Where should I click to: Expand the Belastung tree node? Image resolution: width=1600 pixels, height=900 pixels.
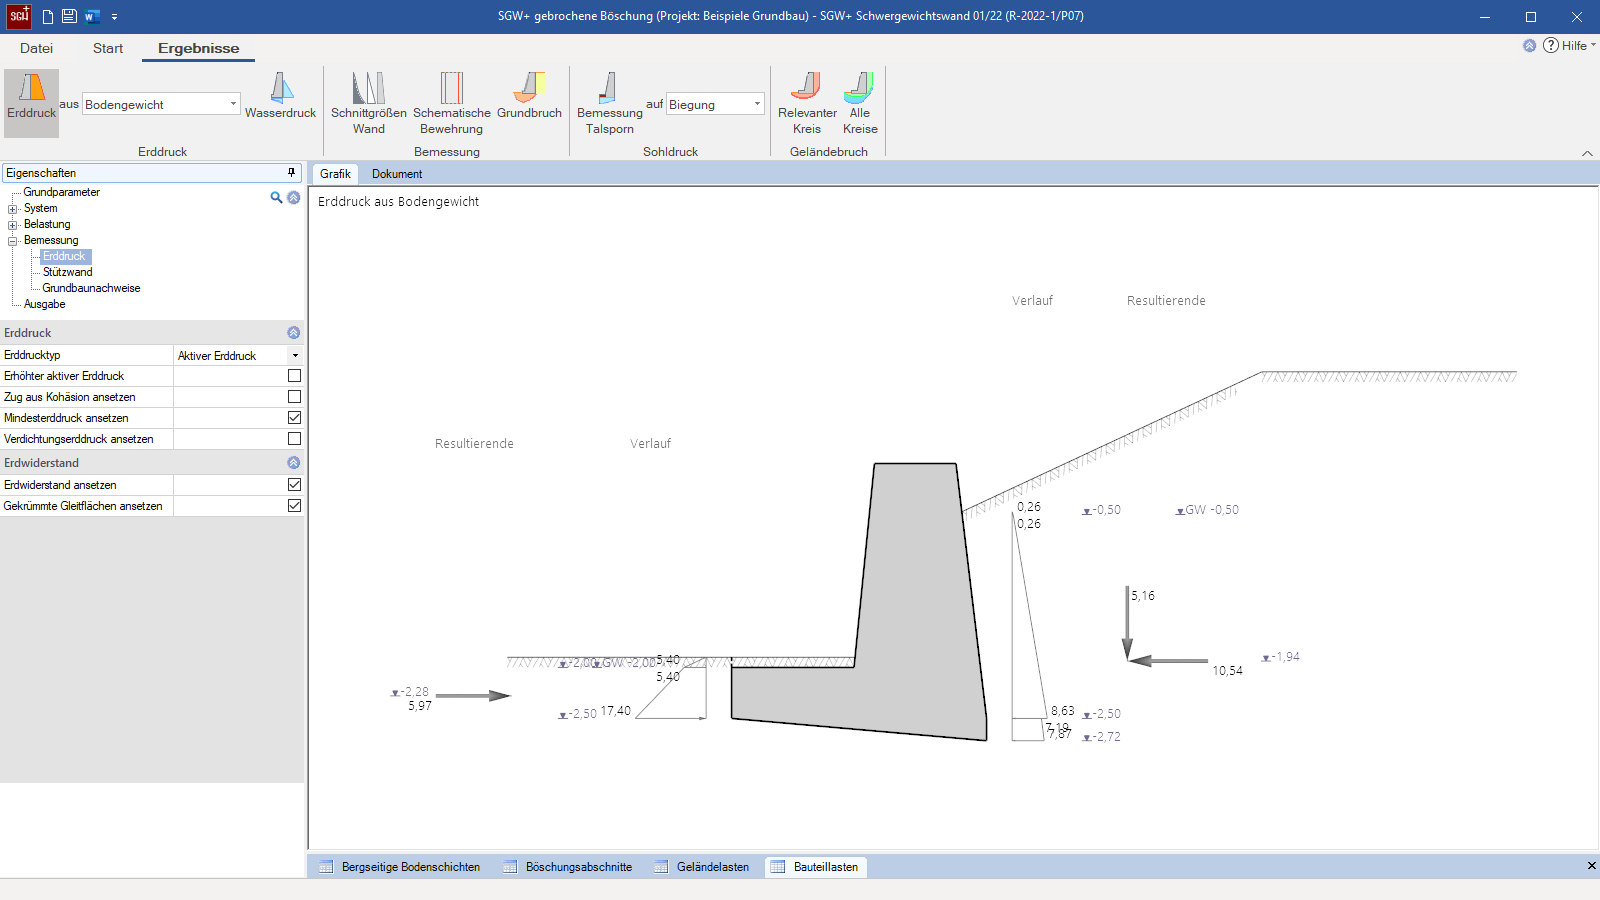coord(13,225)
